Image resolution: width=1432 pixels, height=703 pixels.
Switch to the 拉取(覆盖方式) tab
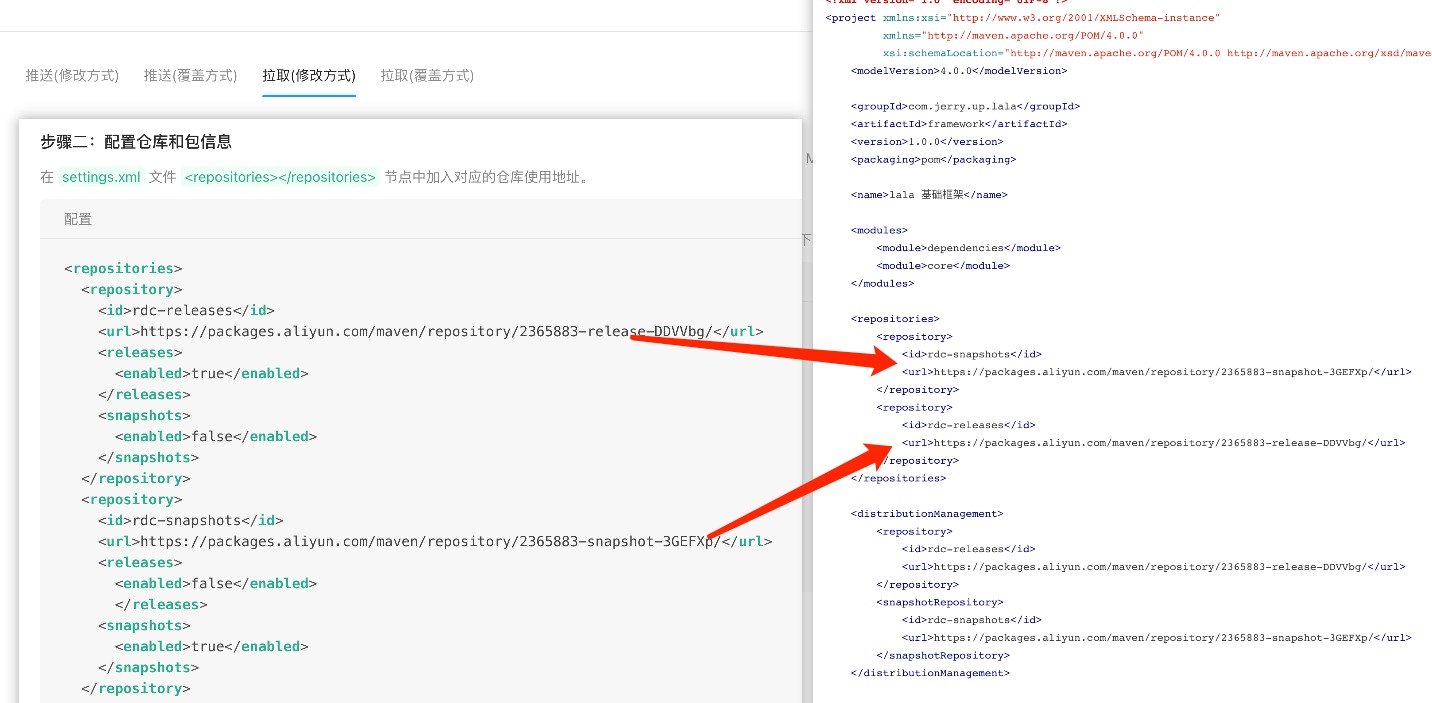tap(427, 75)
